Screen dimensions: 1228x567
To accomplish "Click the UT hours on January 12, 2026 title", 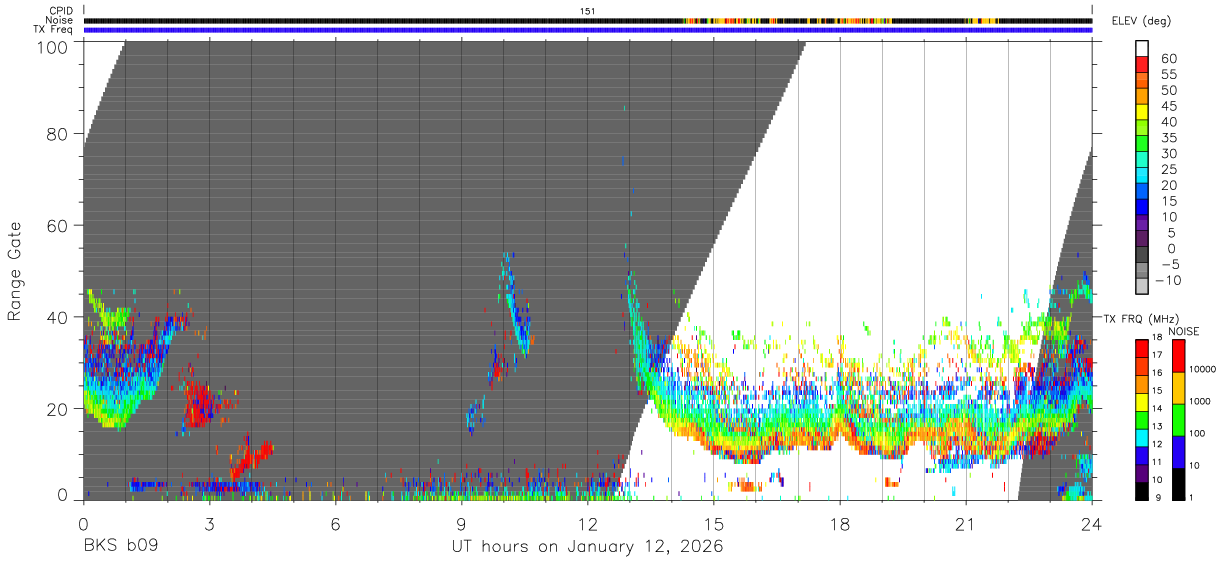I will [588, 547].
